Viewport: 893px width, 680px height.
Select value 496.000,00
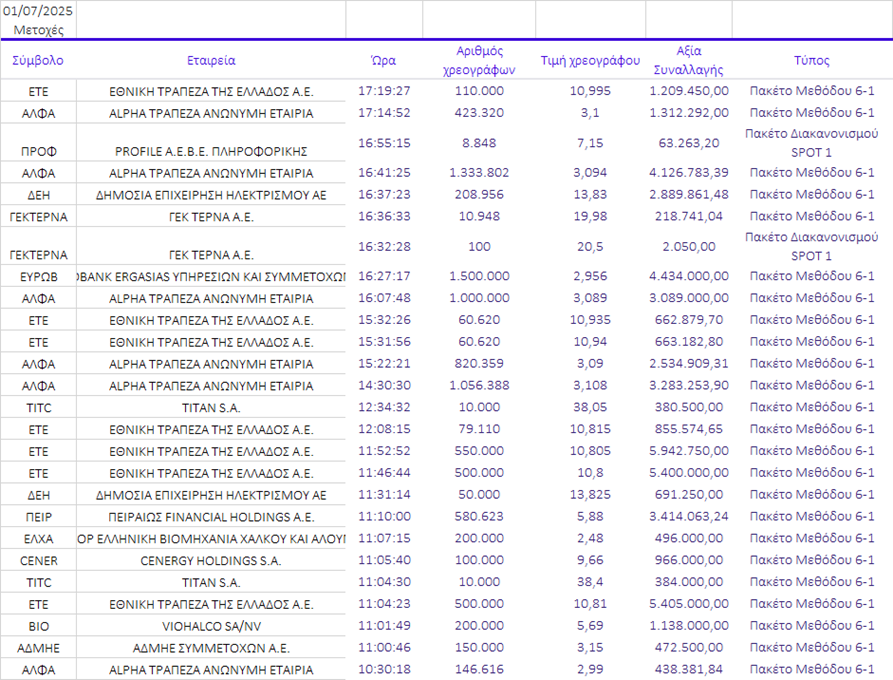click(689, 538)
